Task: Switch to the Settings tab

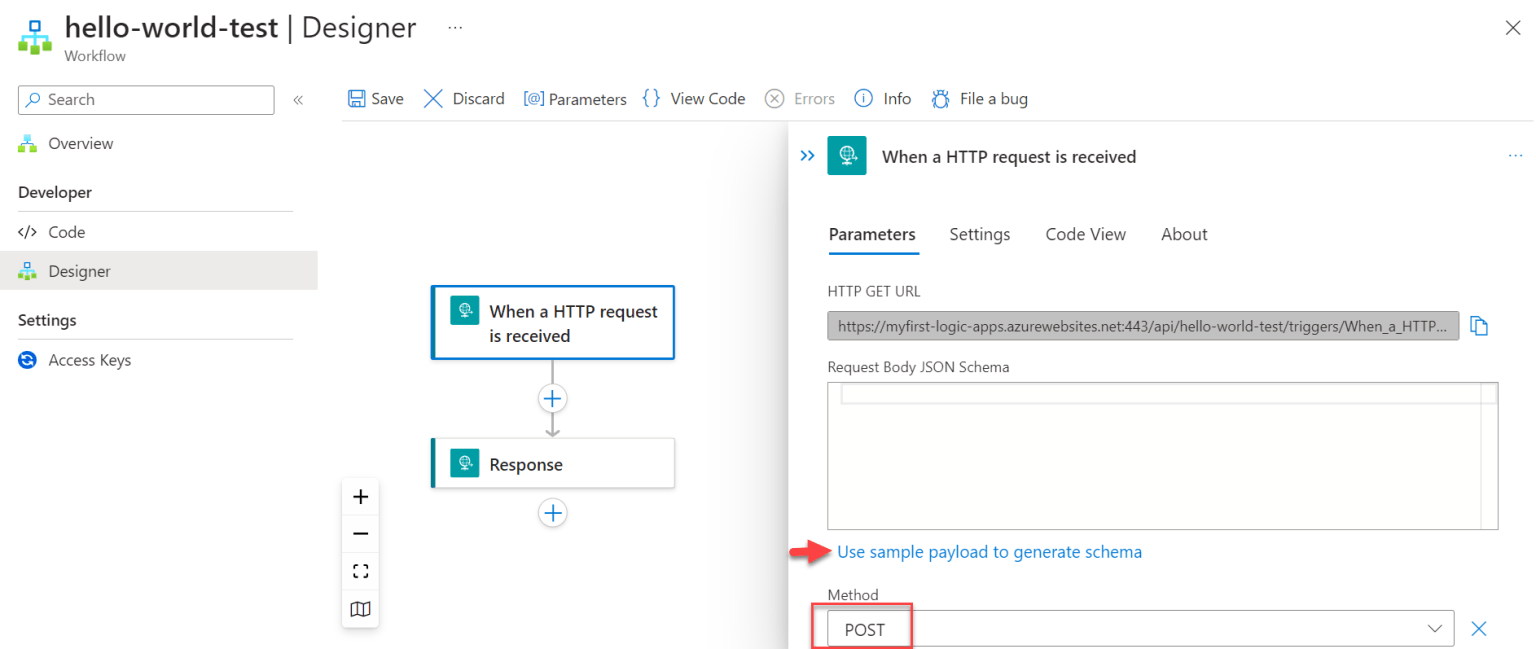Action: point(979,234)
